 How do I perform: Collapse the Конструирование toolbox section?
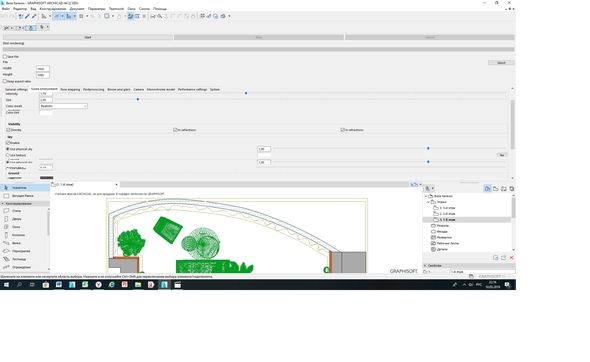[x=3, y=204]
